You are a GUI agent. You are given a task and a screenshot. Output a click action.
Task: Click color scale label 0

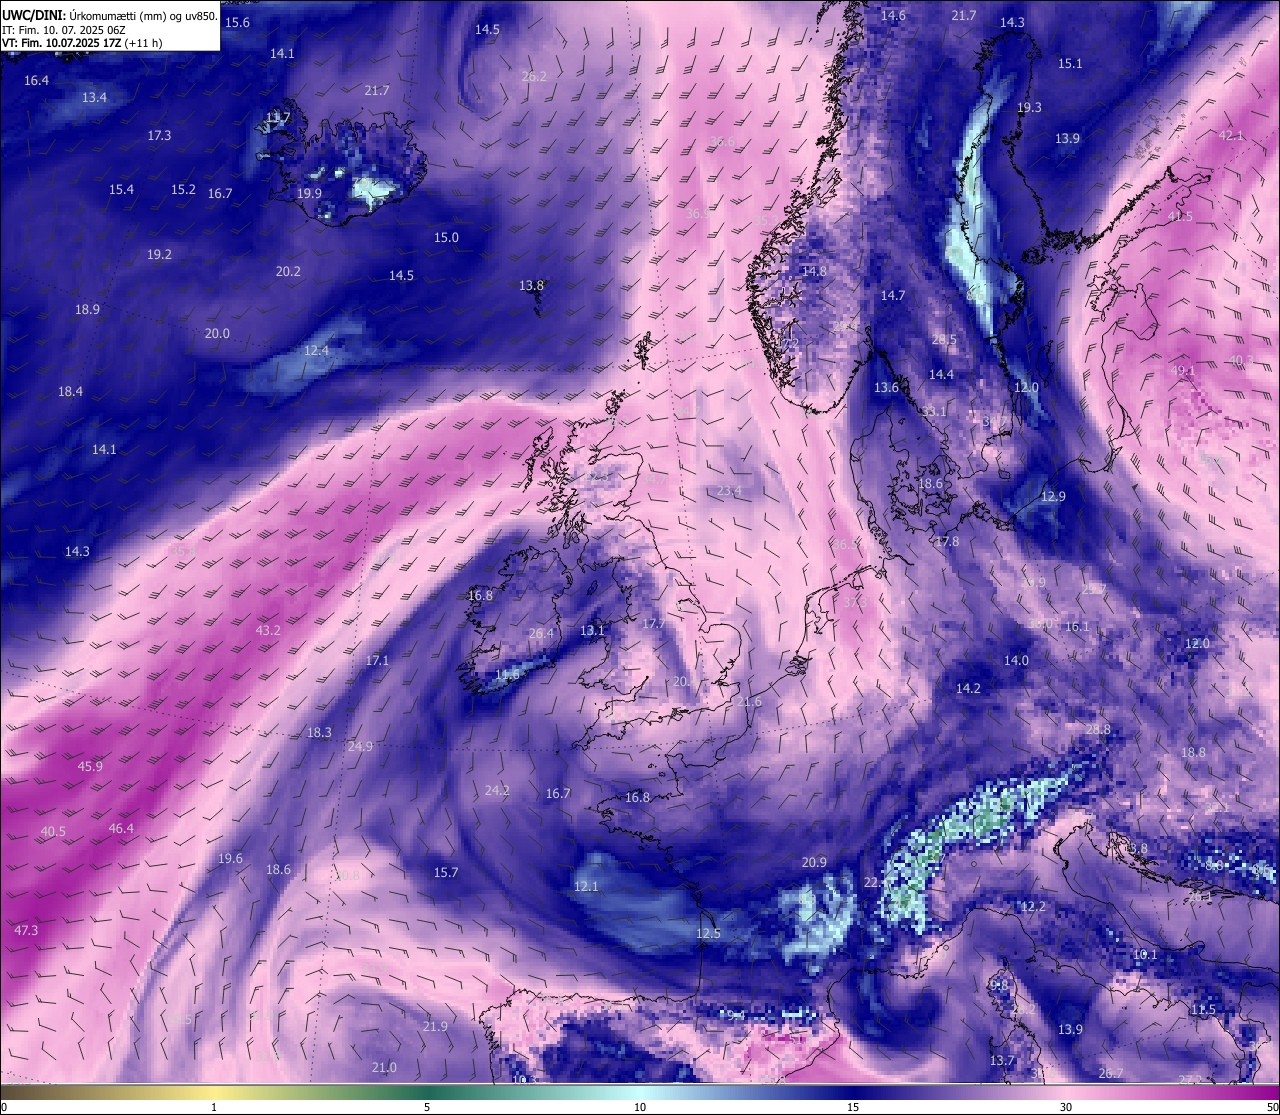(x=3, y=1107)
